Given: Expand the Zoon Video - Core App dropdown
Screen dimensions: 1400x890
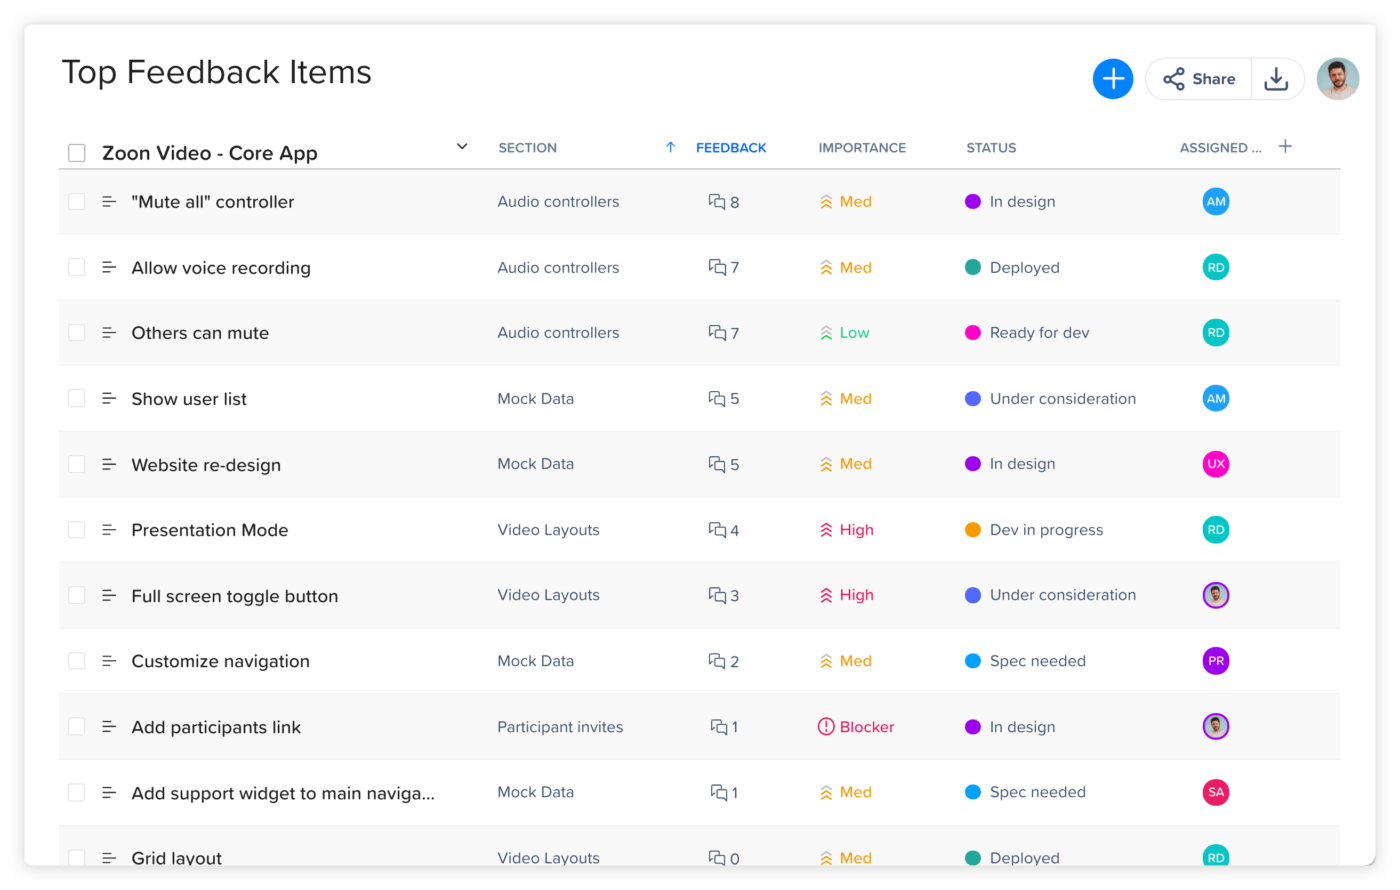Looking at the screenshot, I should tap(462, 147).
